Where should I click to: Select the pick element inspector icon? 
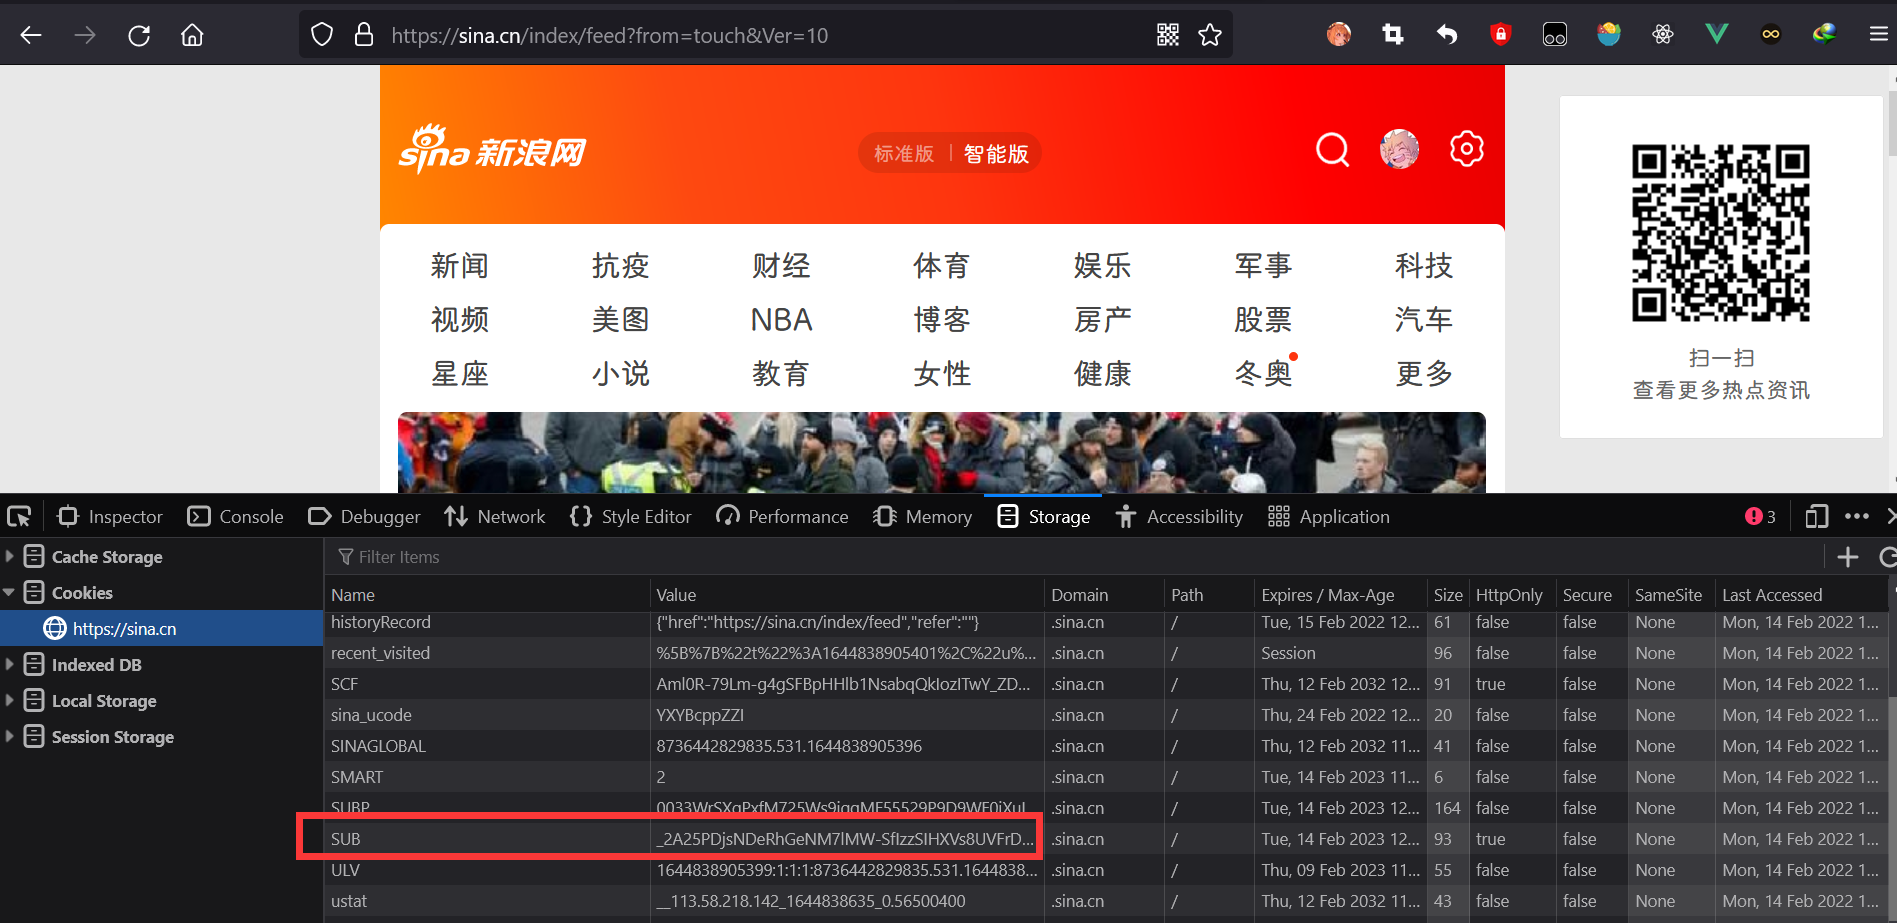(x=19, y=516)
